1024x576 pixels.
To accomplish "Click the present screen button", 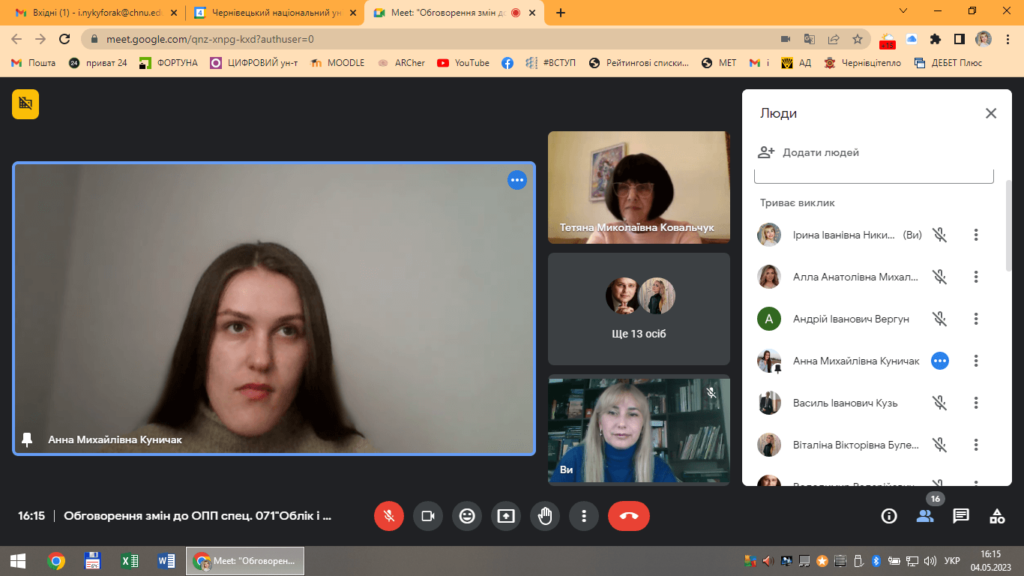I will 506,516.
